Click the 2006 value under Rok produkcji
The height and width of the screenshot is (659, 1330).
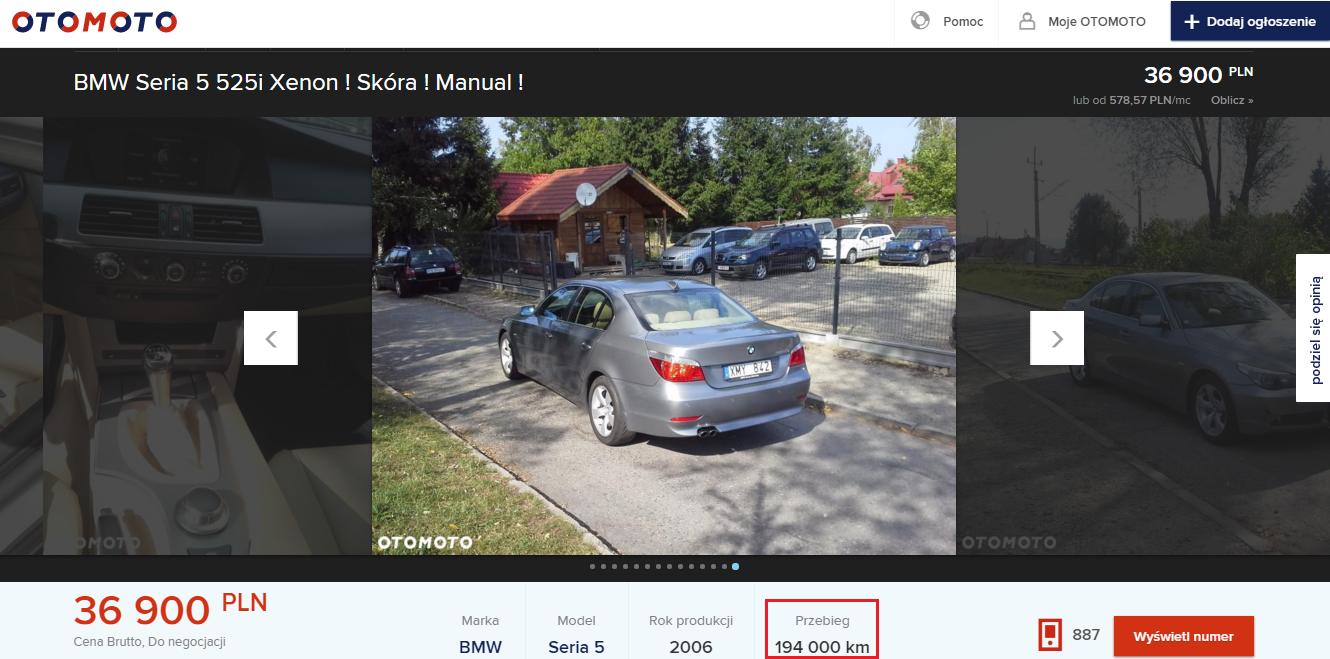pyautogui.click(x=691, y=647)
